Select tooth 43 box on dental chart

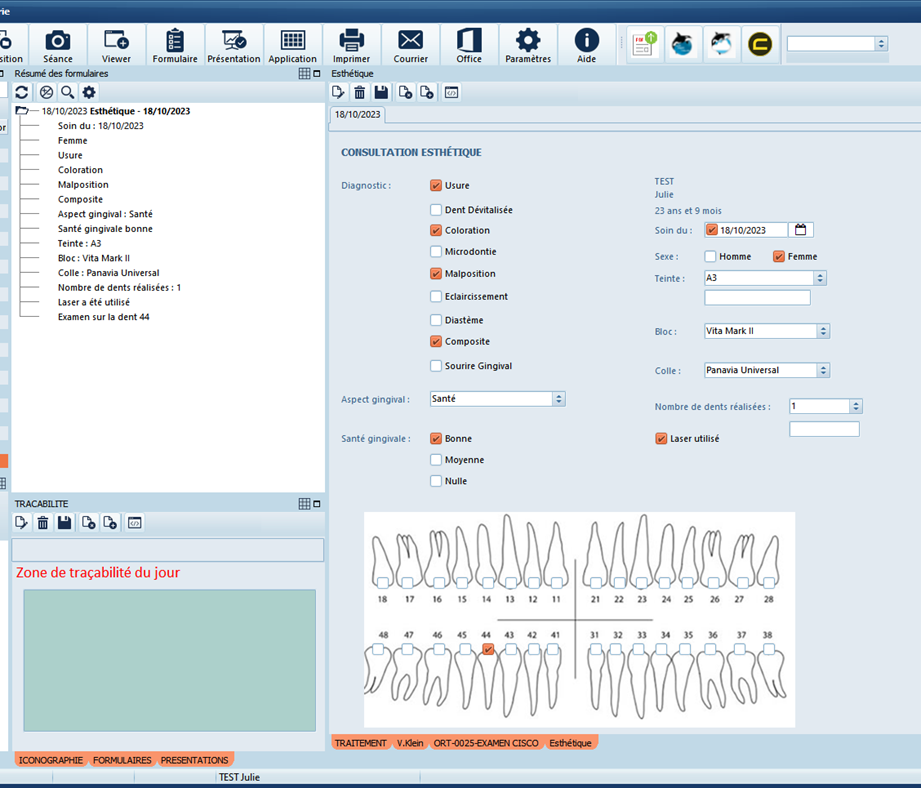(511, 649)
